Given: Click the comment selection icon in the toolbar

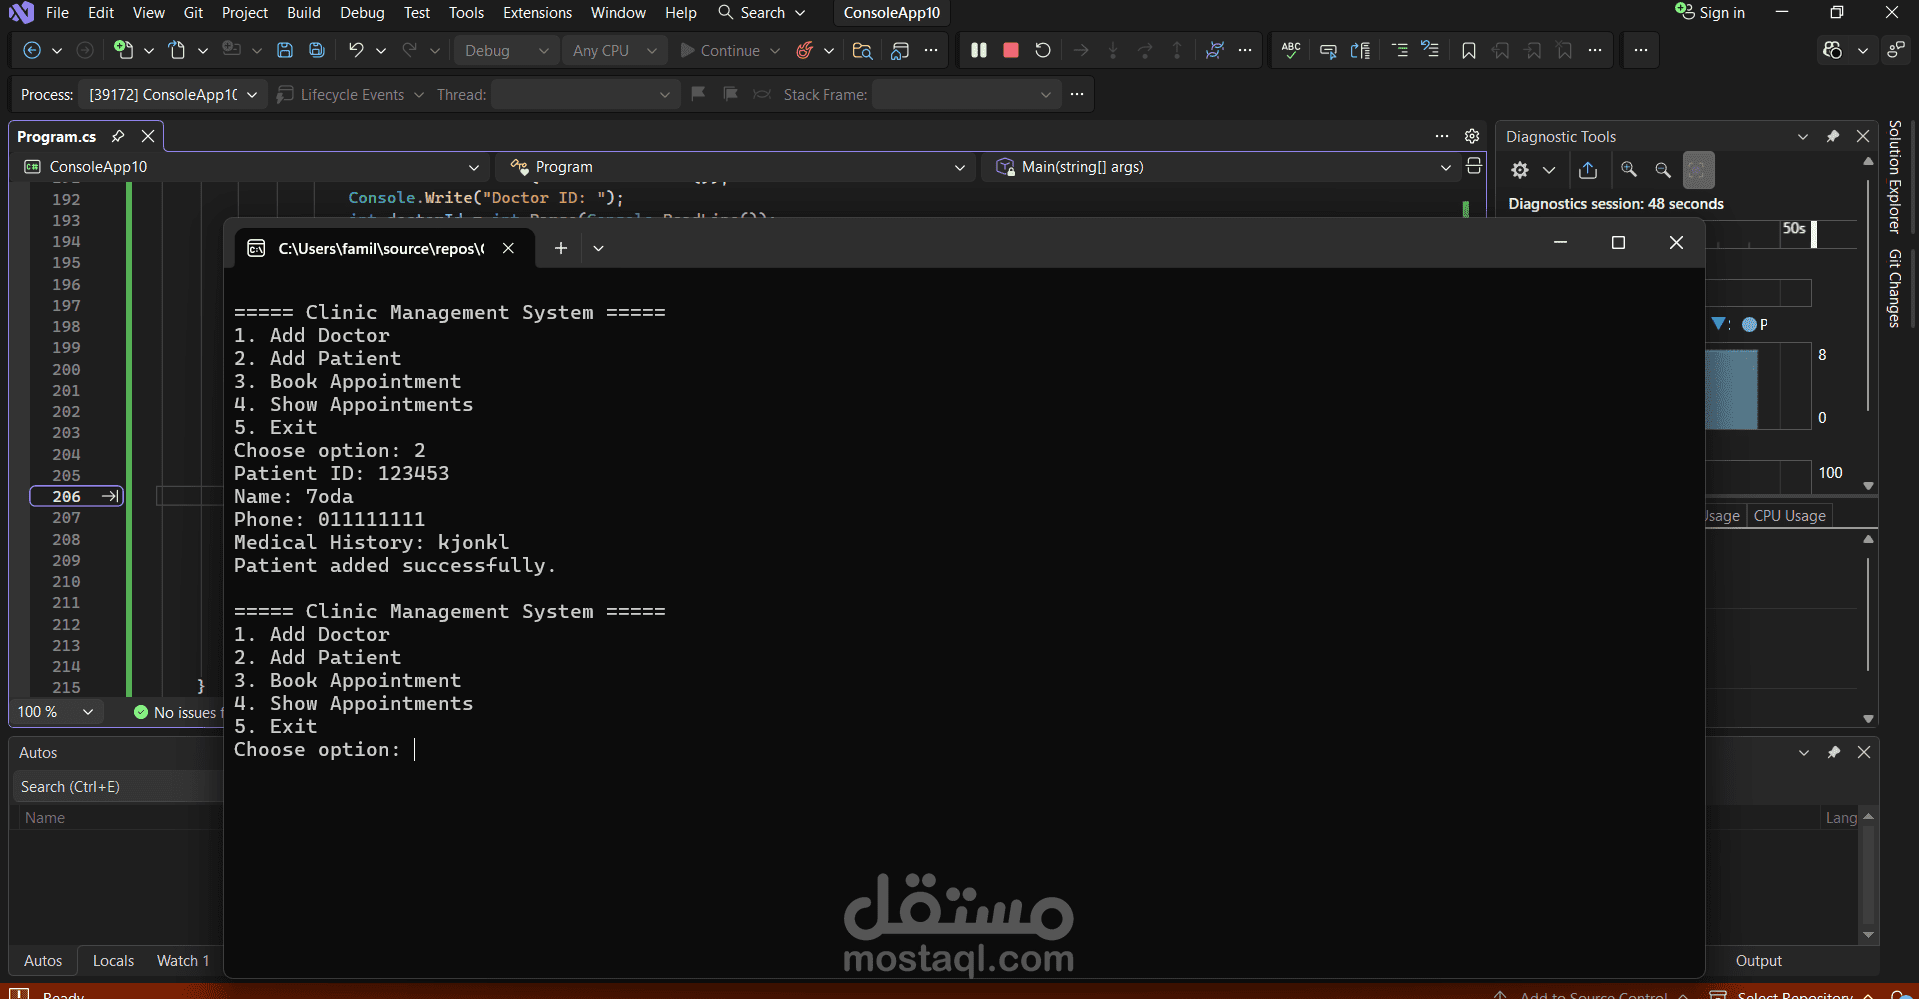Looking at the screenshot, I should point(1398,50).
